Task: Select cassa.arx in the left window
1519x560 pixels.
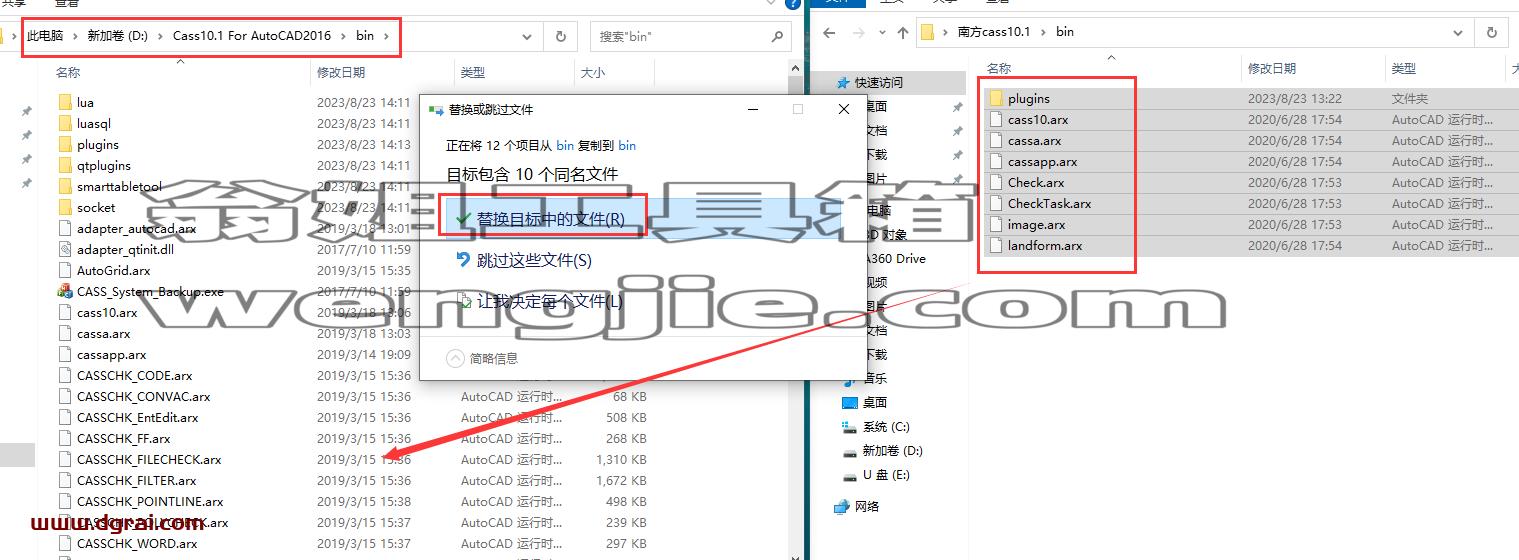Action: click(103, 334)
